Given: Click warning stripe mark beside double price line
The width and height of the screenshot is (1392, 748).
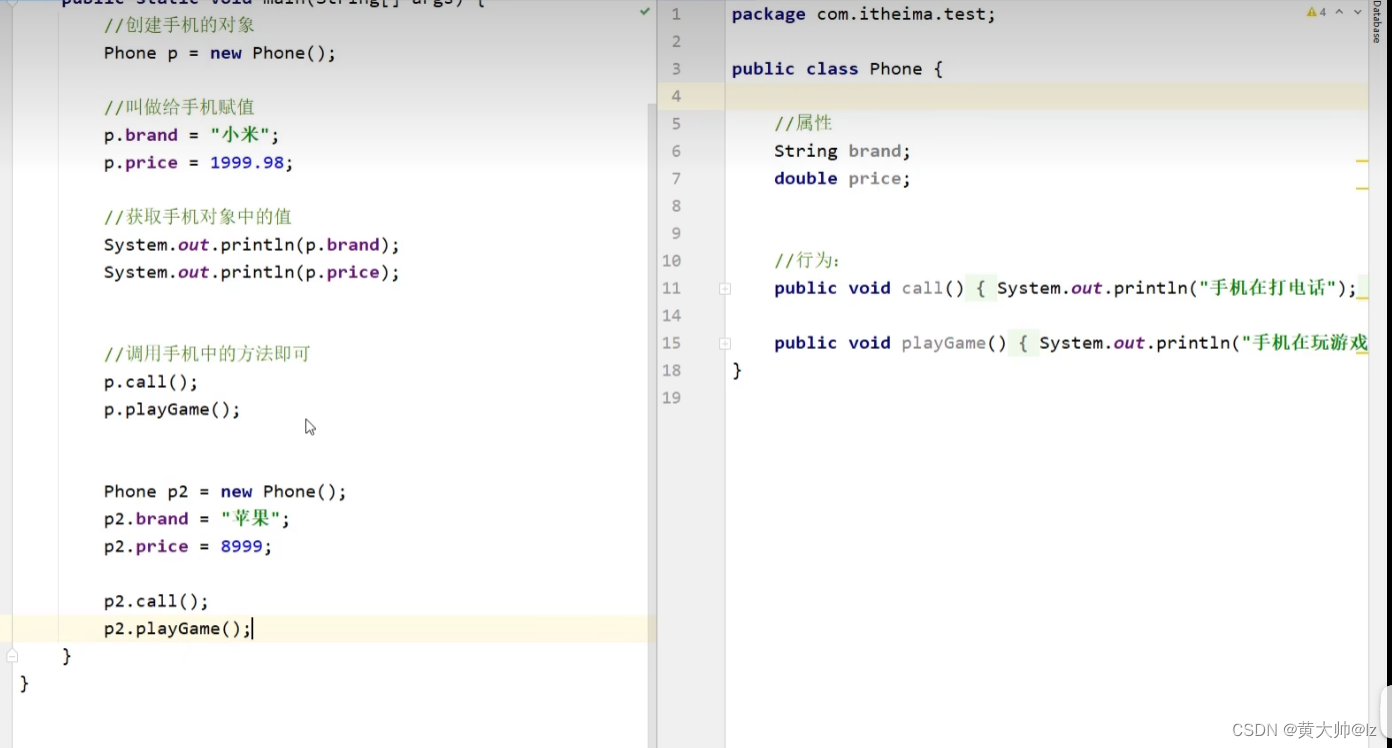Looking at the screenshot, I should pyautogui.click(x=1362, y=187).
